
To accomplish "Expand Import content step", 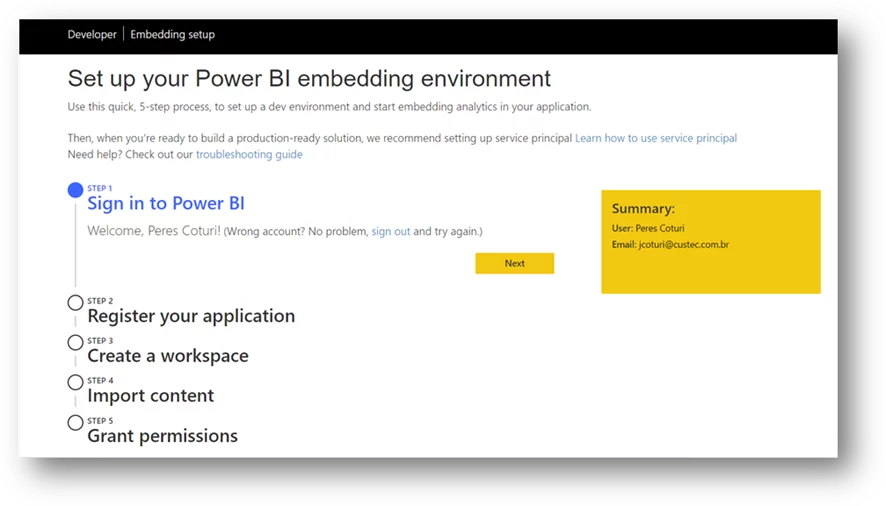I will 150,396.
